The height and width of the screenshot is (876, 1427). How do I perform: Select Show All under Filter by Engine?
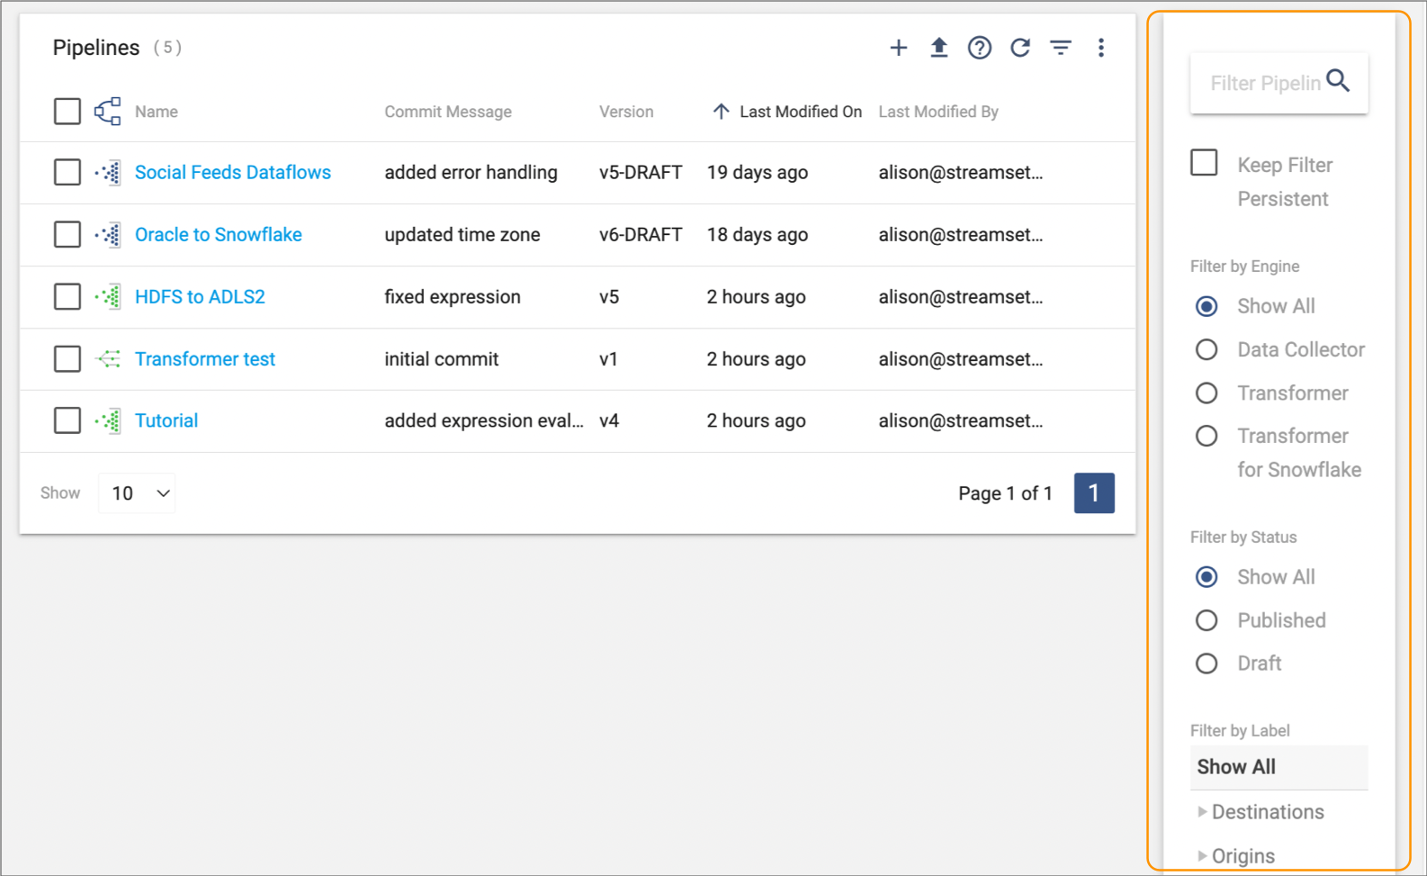click(1207, 306)
